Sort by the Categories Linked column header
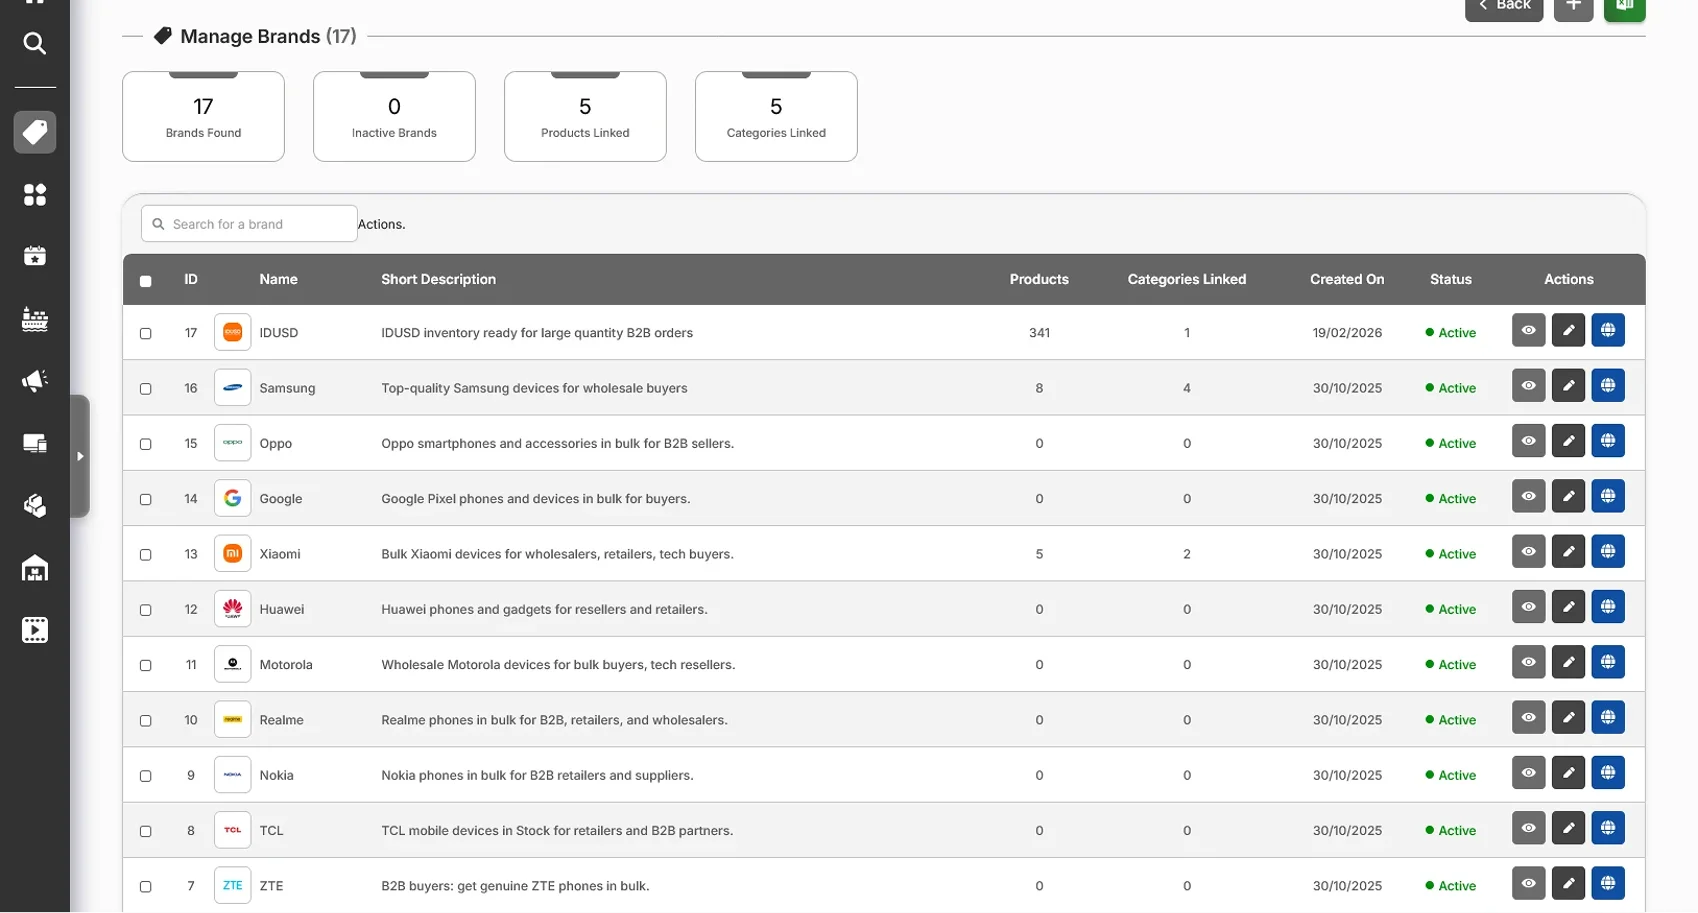 pos(1187,279)
